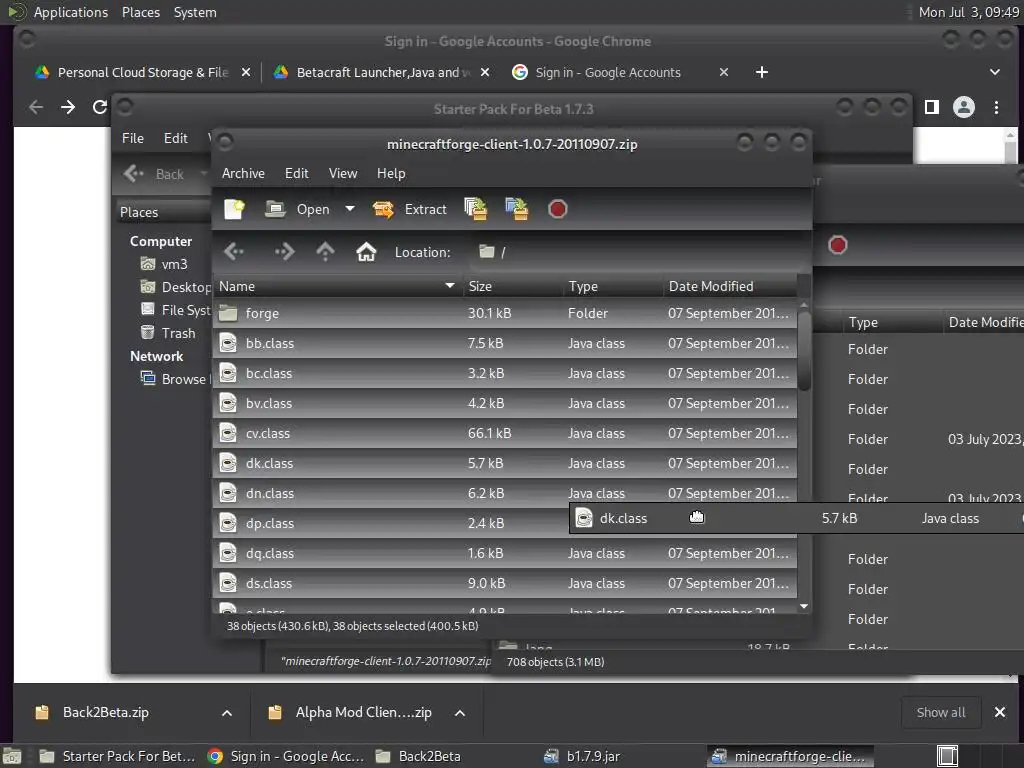Open Trash in Places sidebar

[x=168, y=333]
